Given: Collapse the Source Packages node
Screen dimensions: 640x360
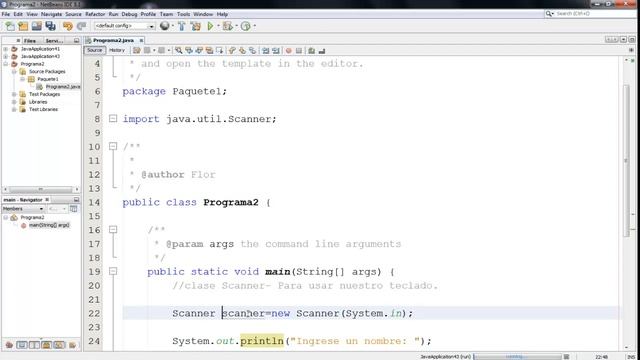Looking at the screenshot, I should click(14, 71).
